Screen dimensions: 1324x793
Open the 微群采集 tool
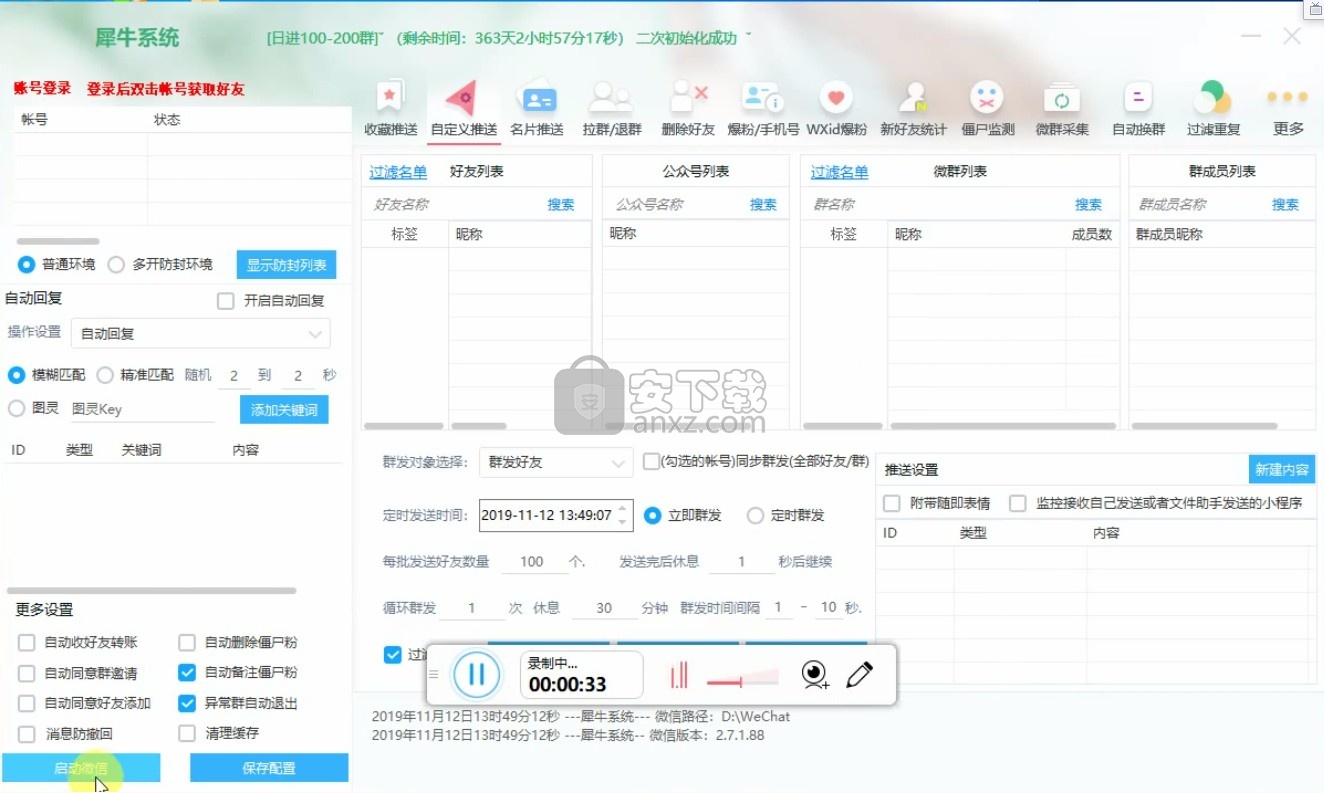coord(1062,108)
